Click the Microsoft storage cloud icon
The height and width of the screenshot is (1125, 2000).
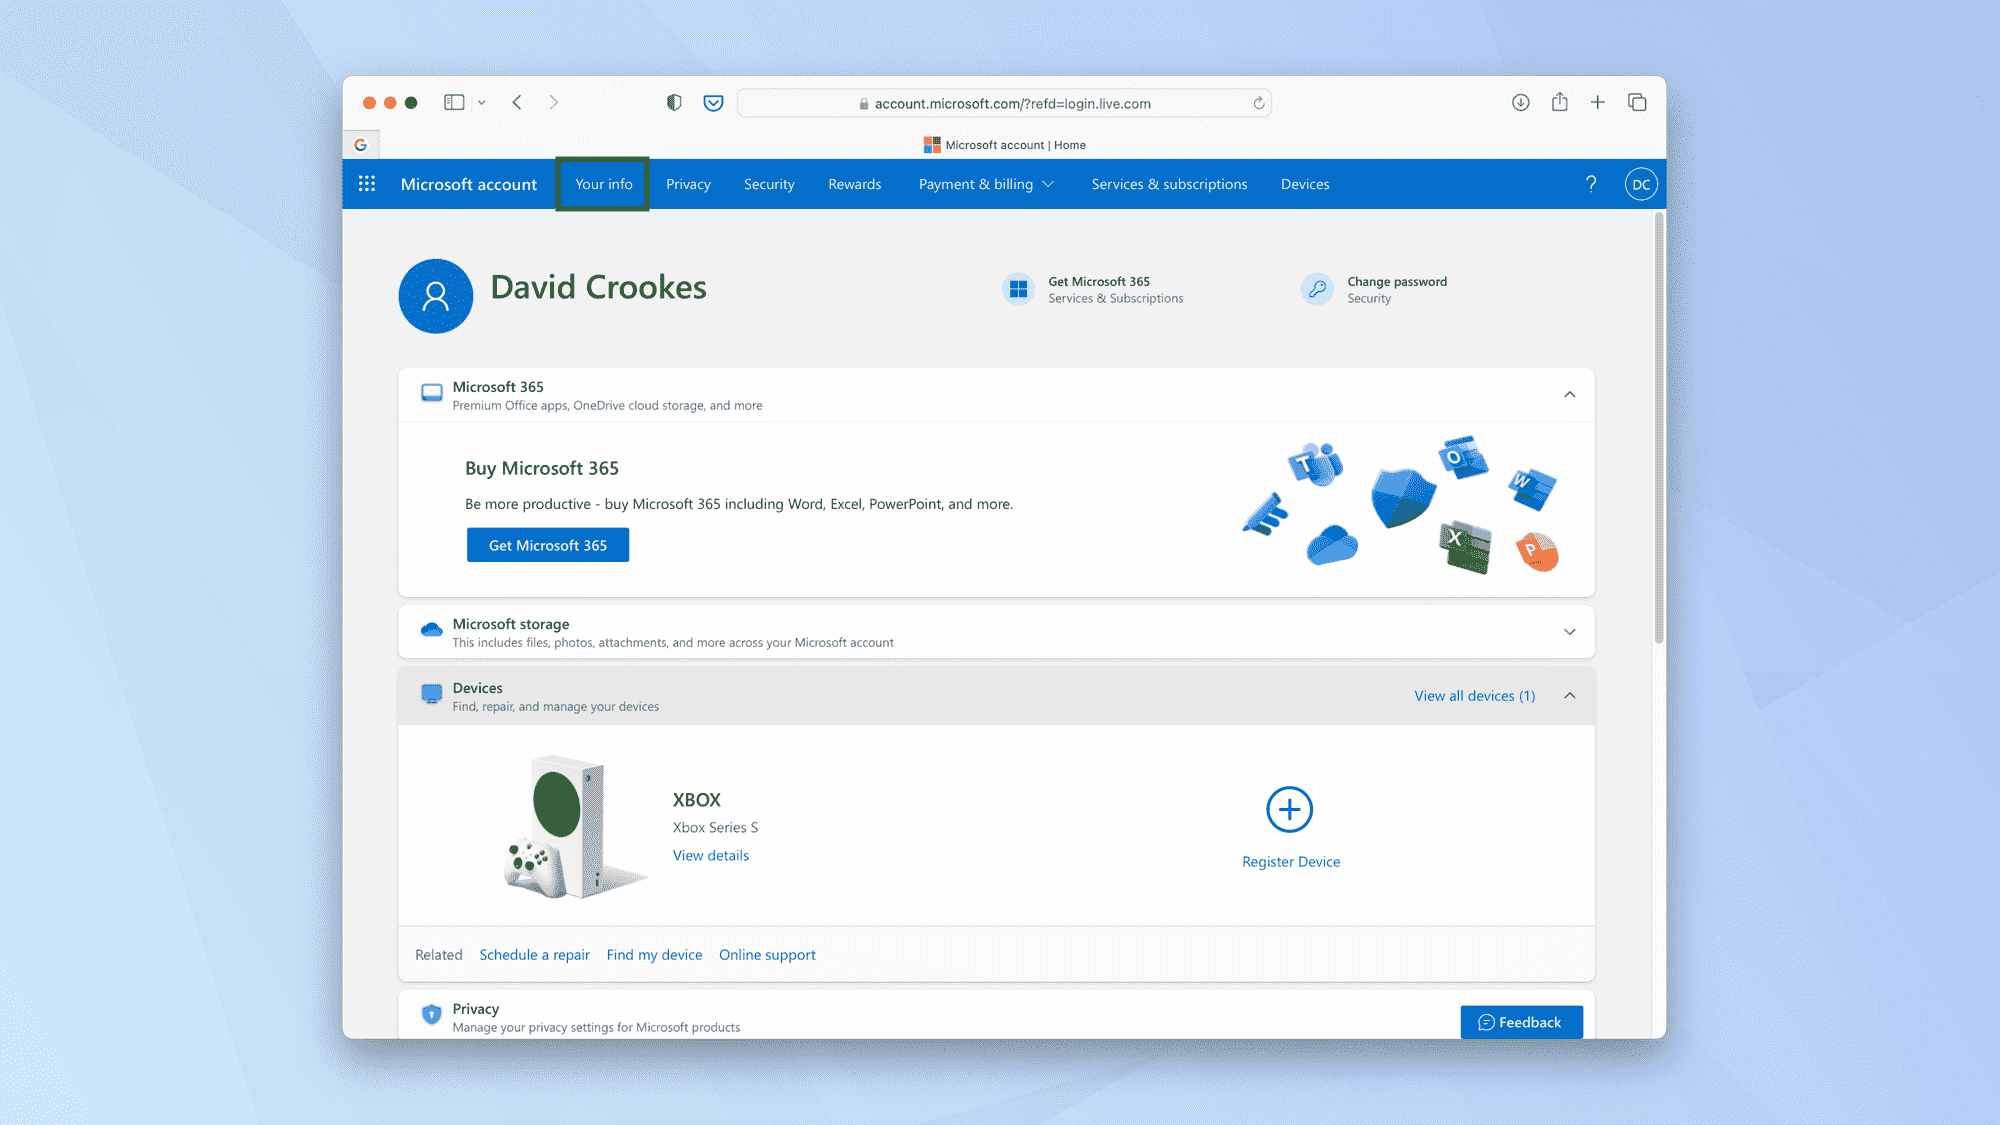click(x=431, y=630)
